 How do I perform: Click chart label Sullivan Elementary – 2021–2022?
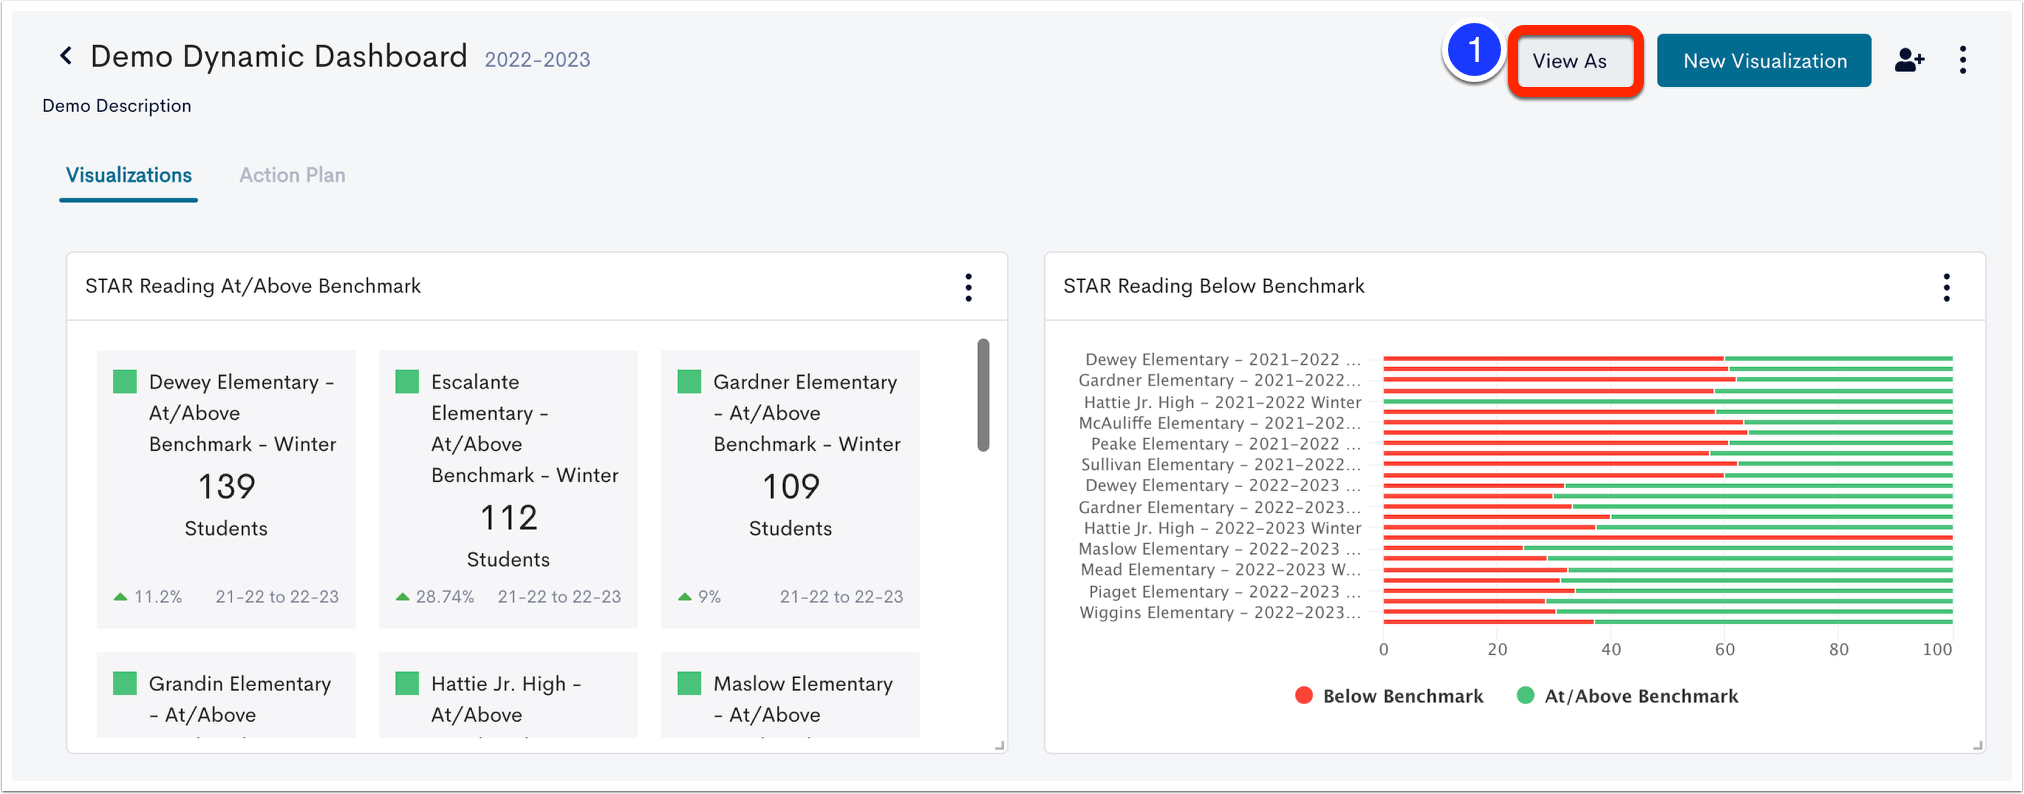pos(1220,464)
